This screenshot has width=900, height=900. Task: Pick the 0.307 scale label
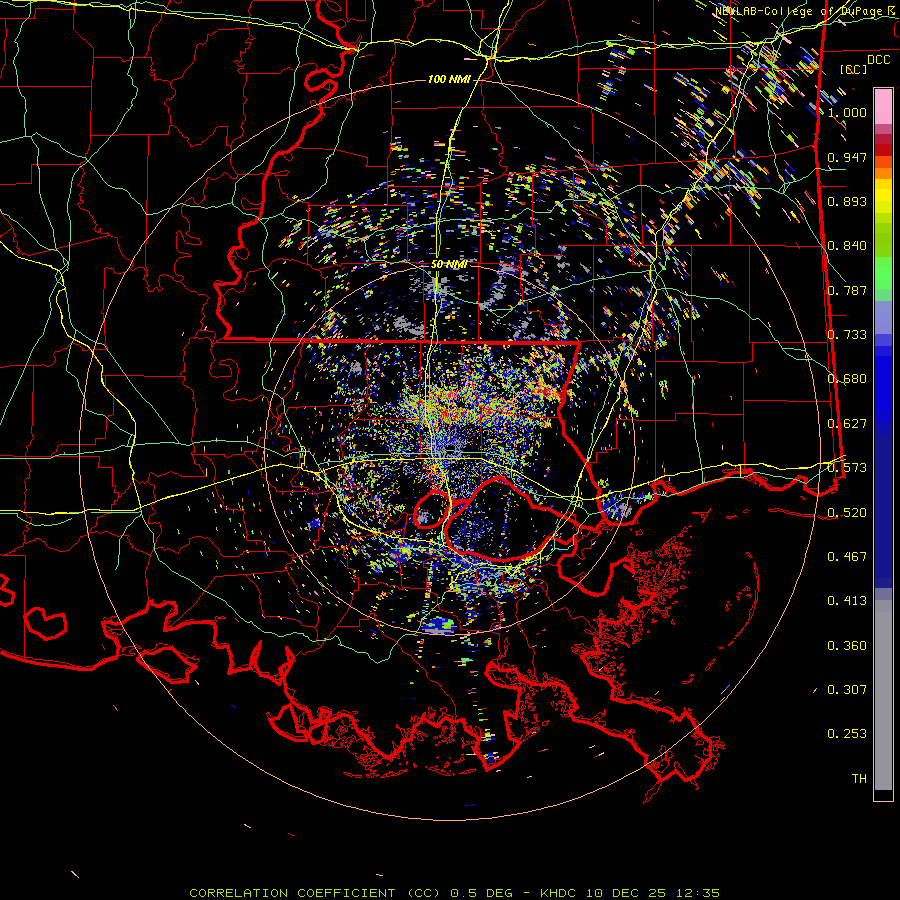(x=847, y=689)
